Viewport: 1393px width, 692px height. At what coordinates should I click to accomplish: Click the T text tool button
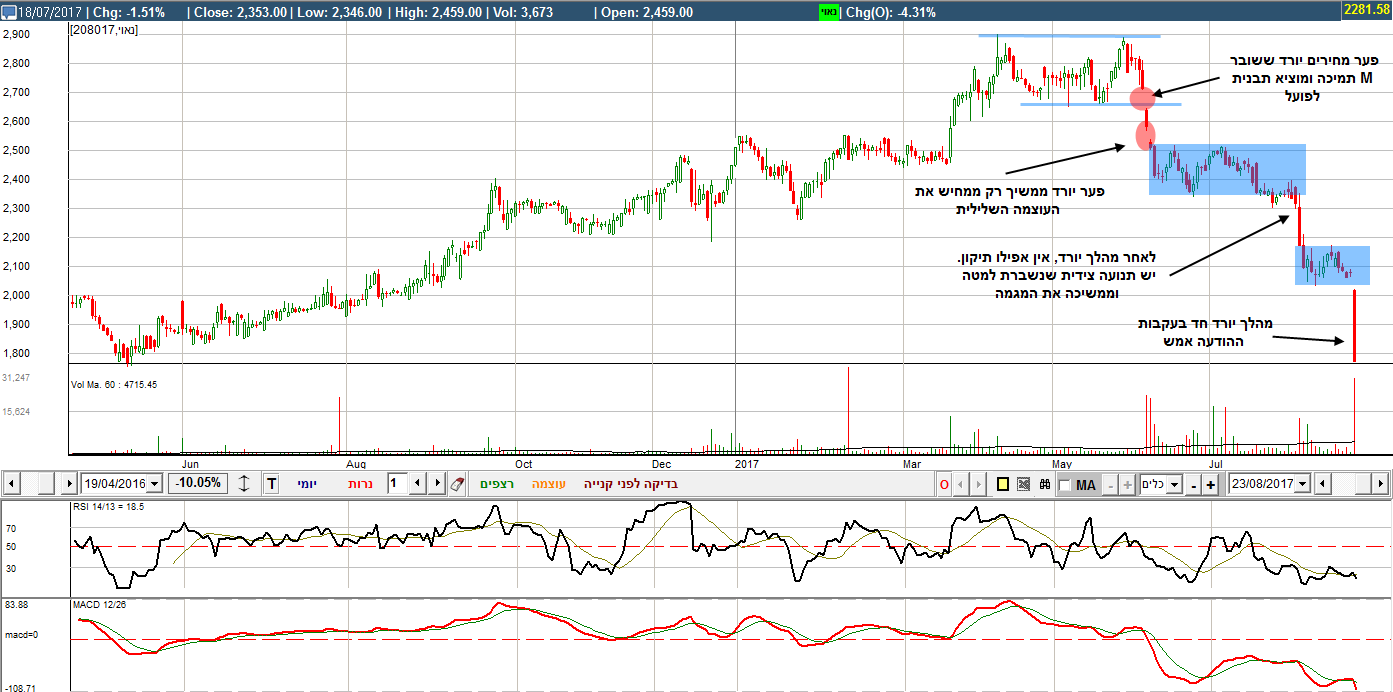[x=272, y=484]
